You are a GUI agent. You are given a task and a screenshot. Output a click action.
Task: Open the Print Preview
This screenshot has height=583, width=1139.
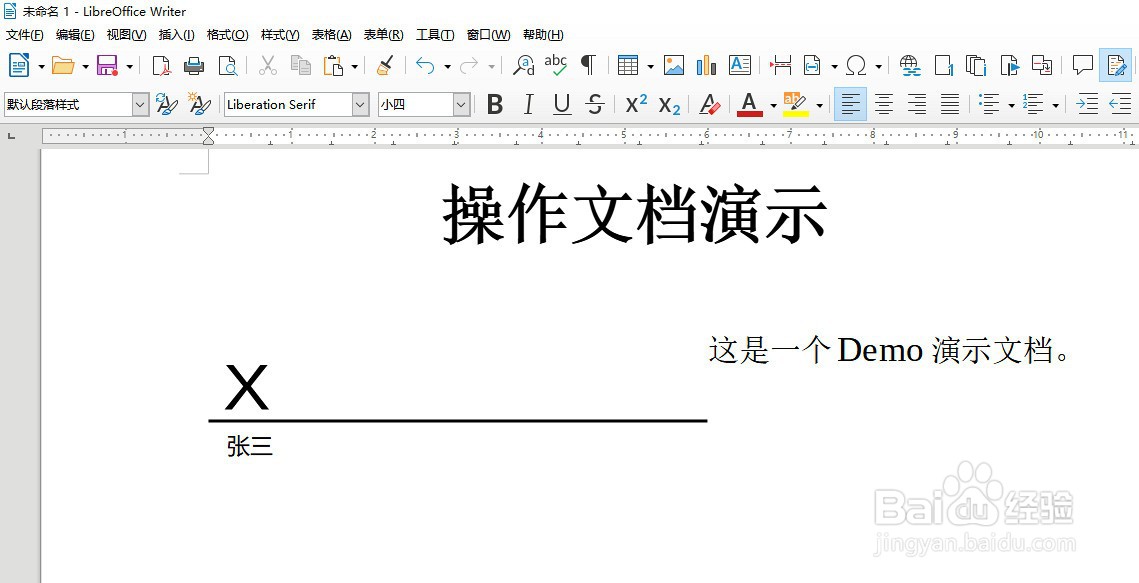click(228, 64)
